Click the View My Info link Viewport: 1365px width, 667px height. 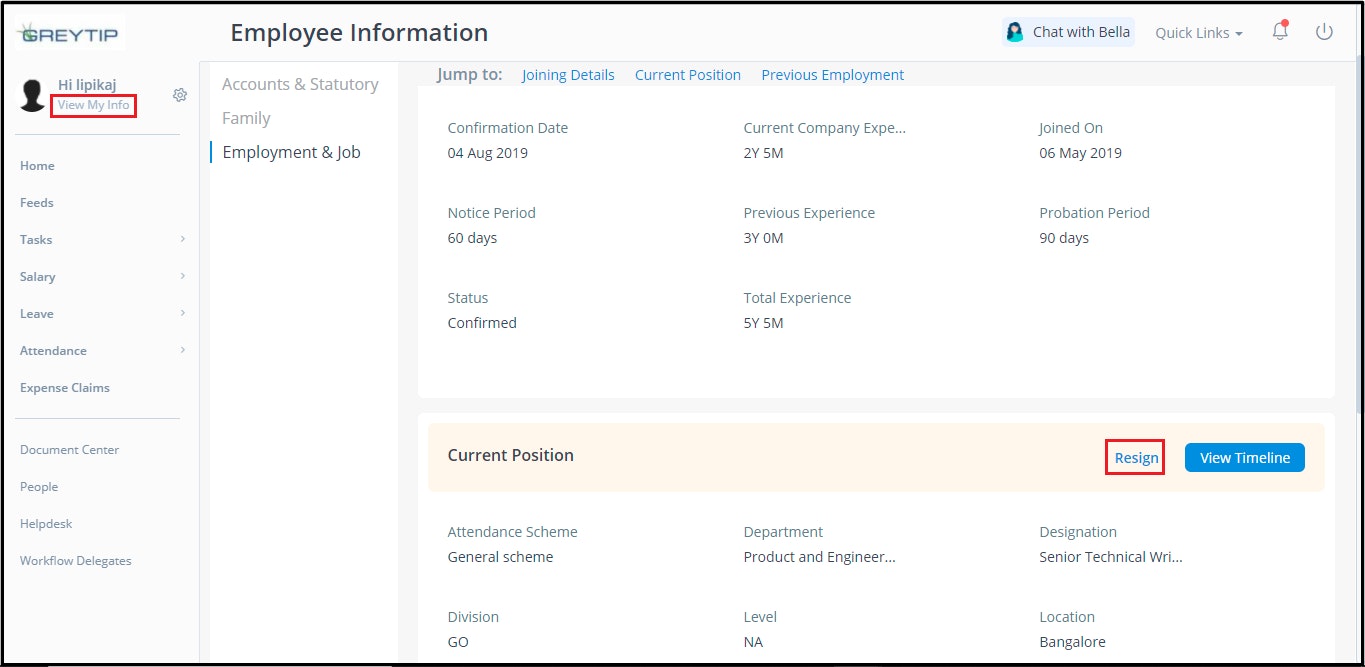pyautogui.click(x=93, y=104)
